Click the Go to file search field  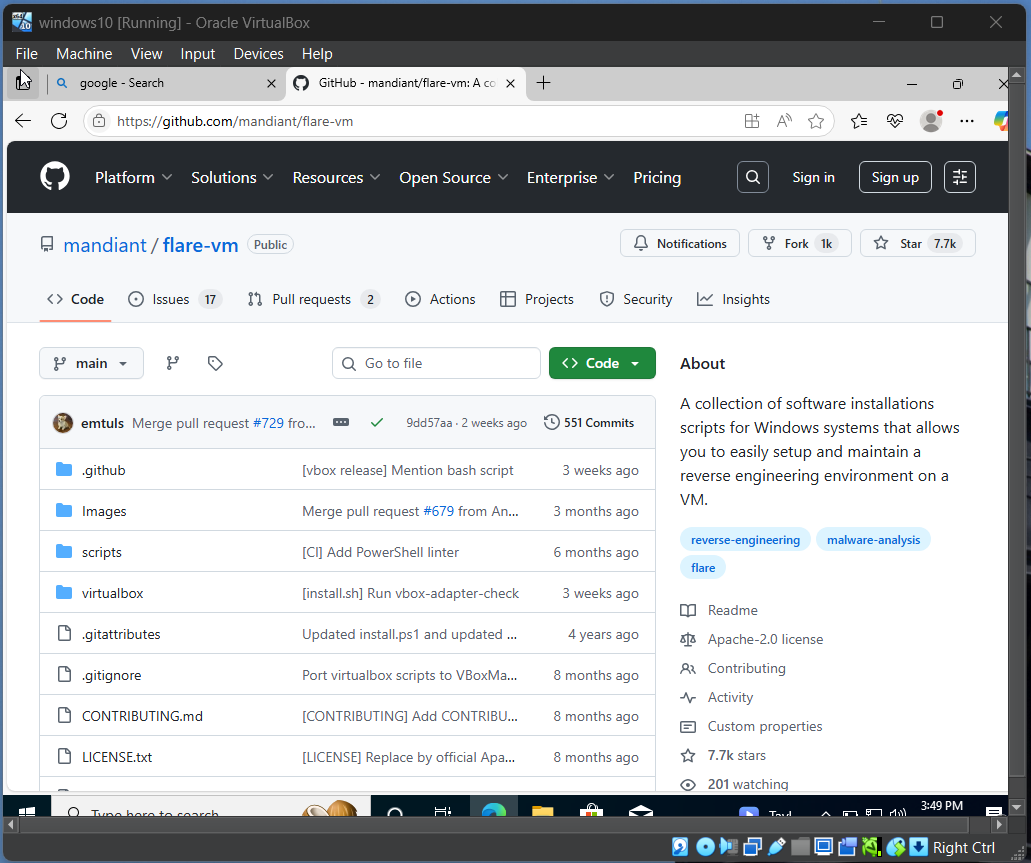[x=436, y=363]
